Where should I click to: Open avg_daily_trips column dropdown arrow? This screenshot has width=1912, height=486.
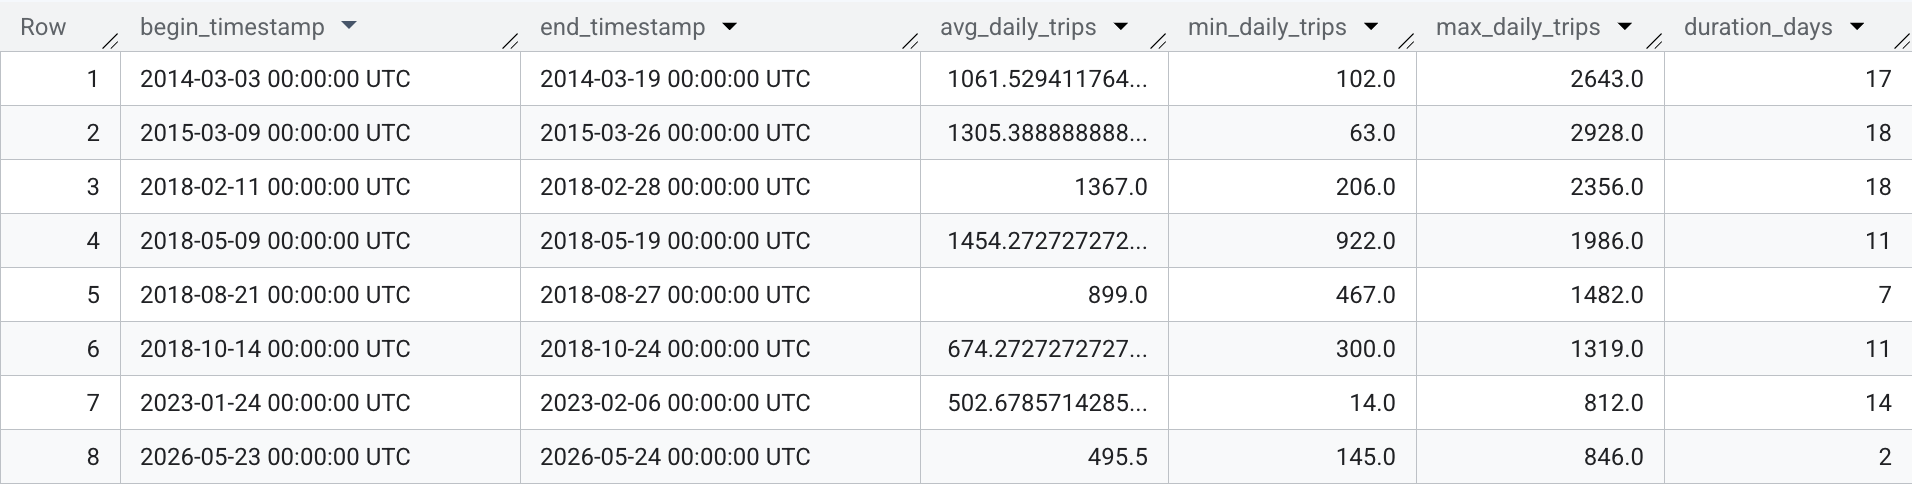1120,27
